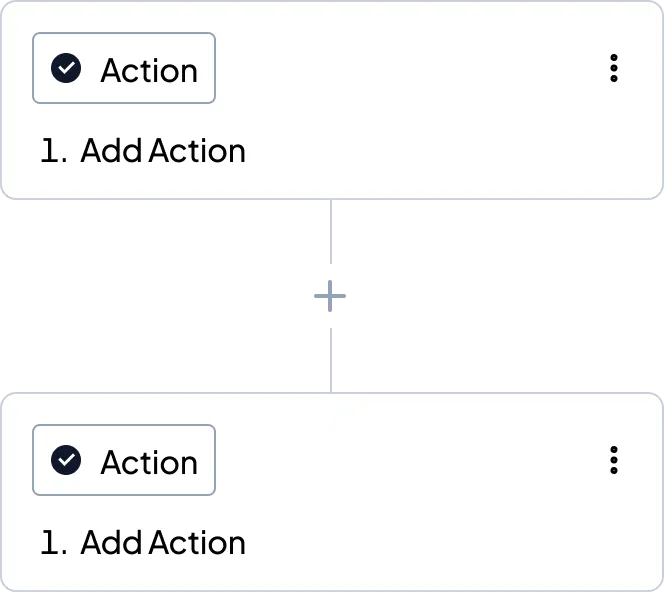The width and height of the screenshot is (664, 592).
Task: Click the word "Add" in the bottom card
Action: click(111, 543)
